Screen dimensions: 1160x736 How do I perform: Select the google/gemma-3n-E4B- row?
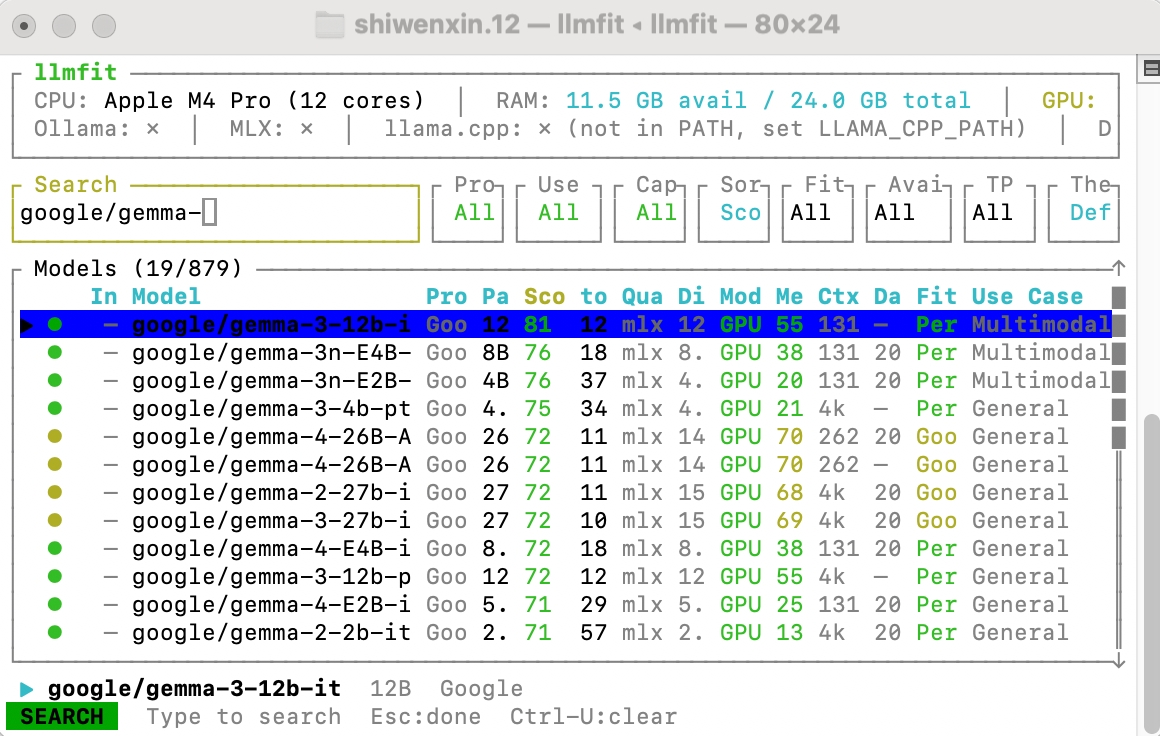566,353
